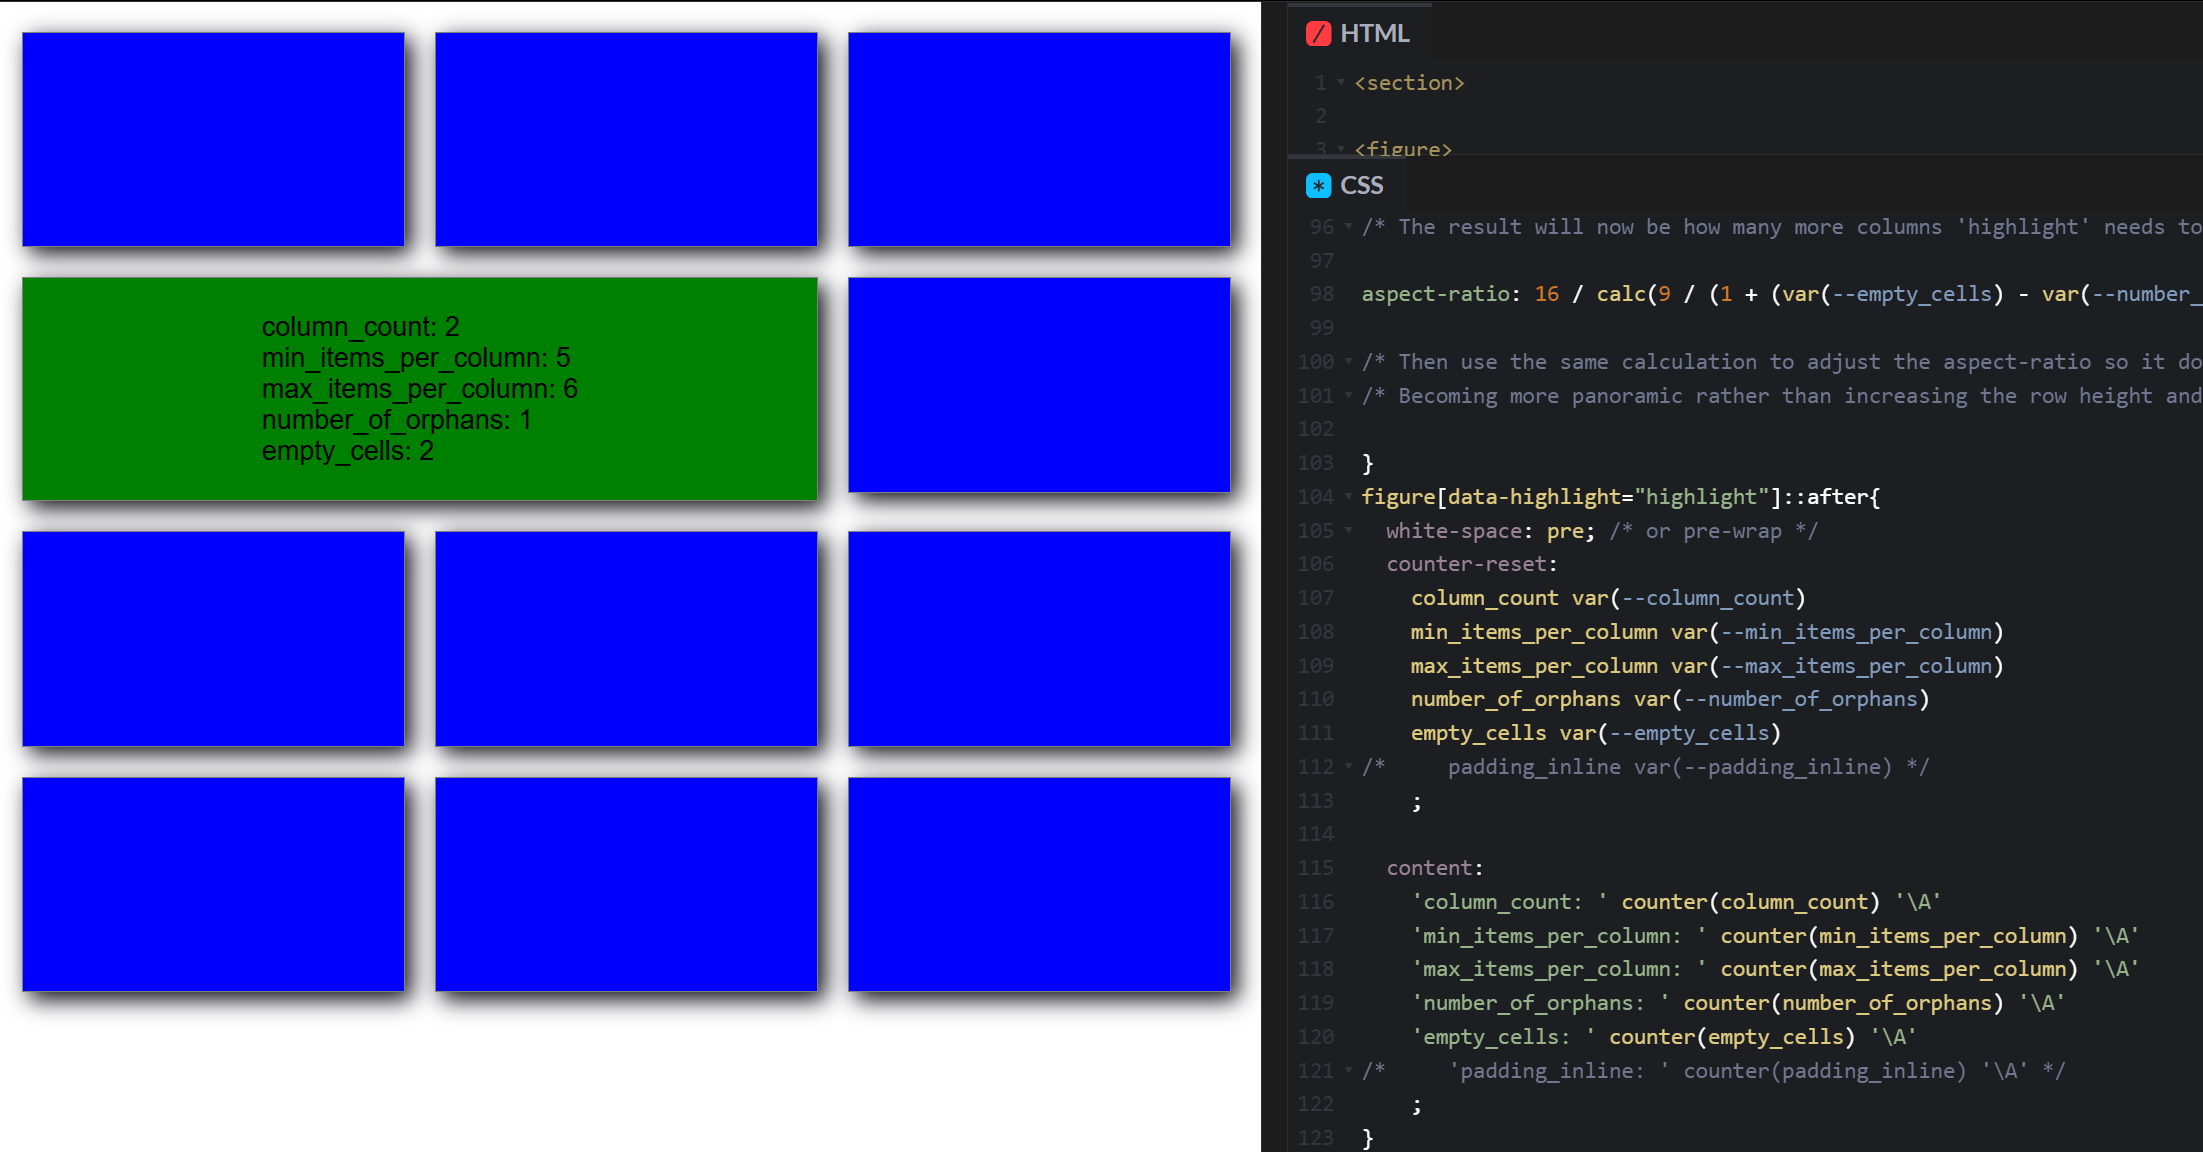Click the 'The result will now be' comment

(x=1780, y=227)
